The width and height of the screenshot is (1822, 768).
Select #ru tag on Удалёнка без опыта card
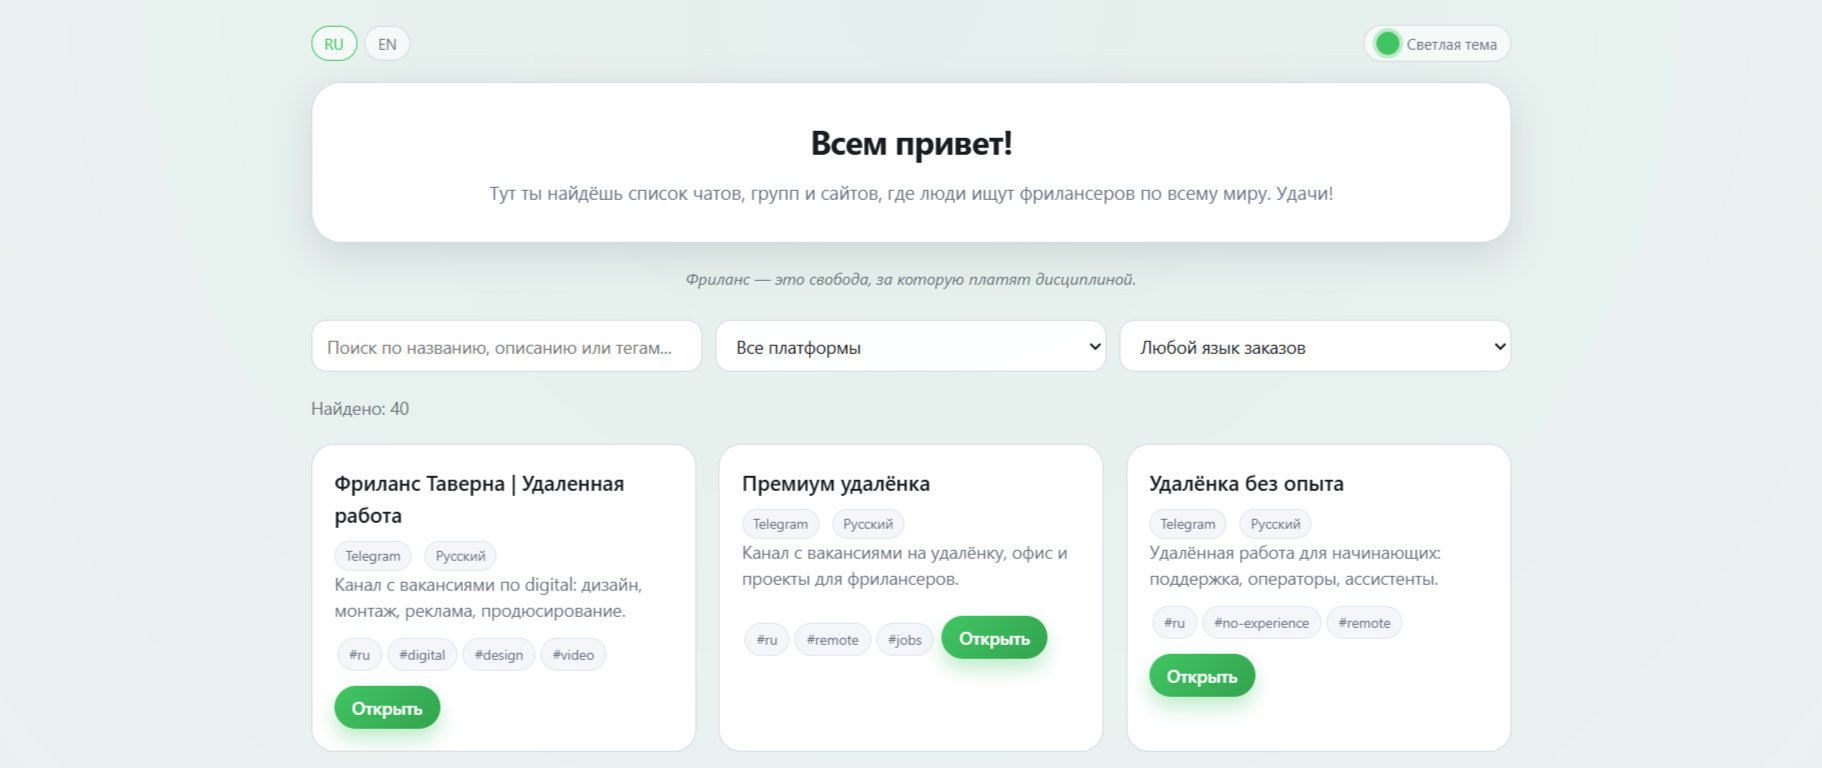[x=1174, y=623]
